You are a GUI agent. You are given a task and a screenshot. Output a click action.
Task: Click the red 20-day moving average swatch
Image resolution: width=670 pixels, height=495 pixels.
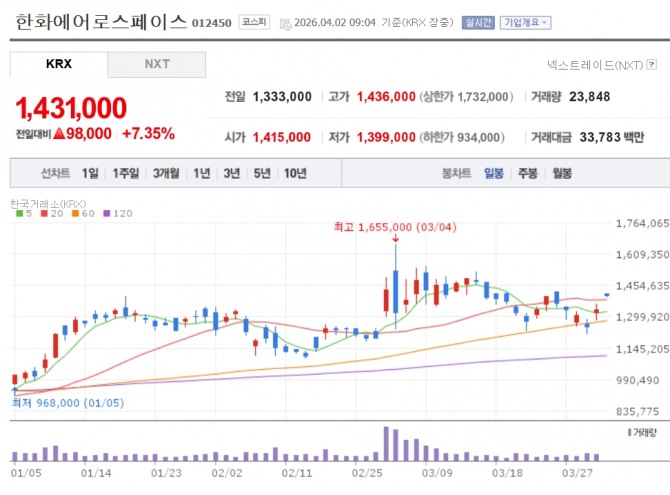(44, 213)
